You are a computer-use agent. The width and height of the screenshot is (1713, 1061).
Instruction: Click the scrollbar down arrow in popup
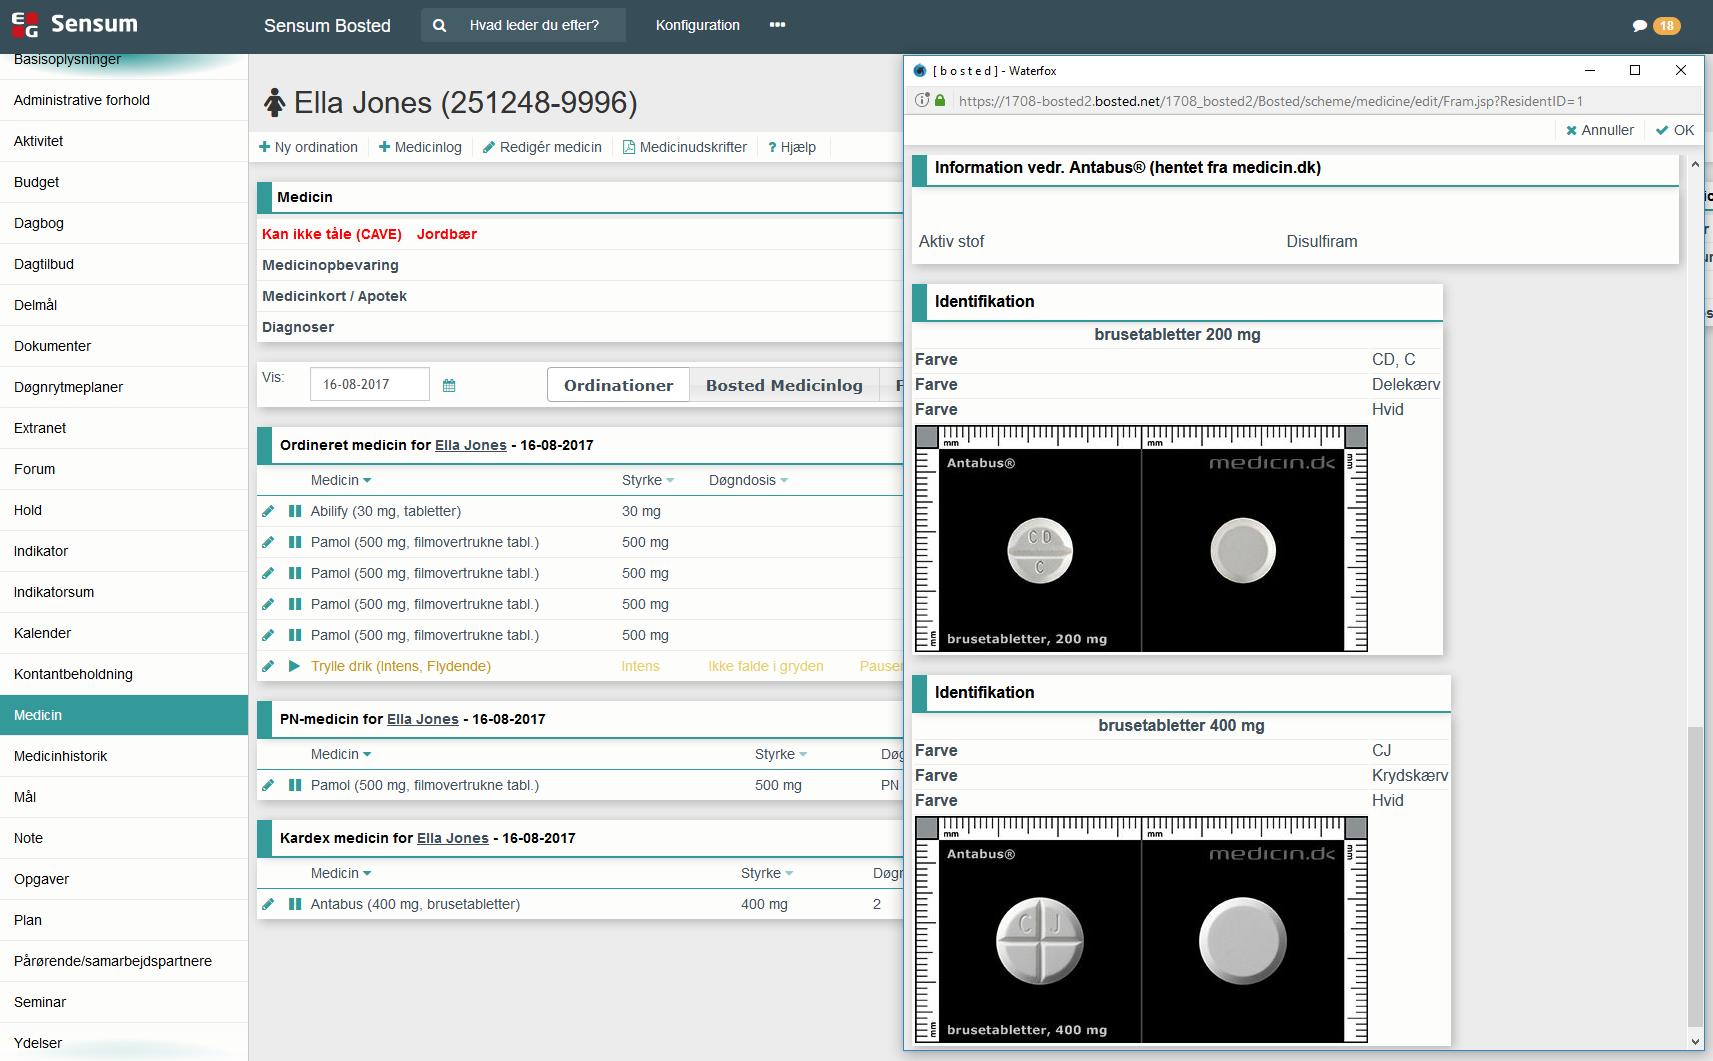point(1695,1041)
